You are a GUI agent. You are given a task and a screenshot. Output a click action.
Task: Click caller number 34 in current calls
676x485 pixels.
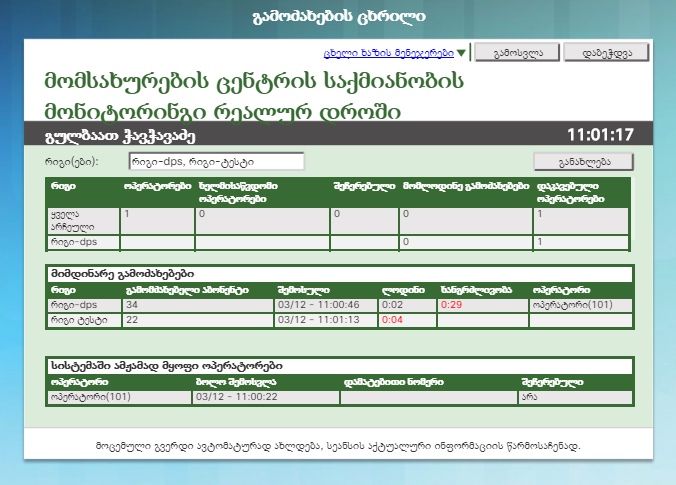click(131, 304)
